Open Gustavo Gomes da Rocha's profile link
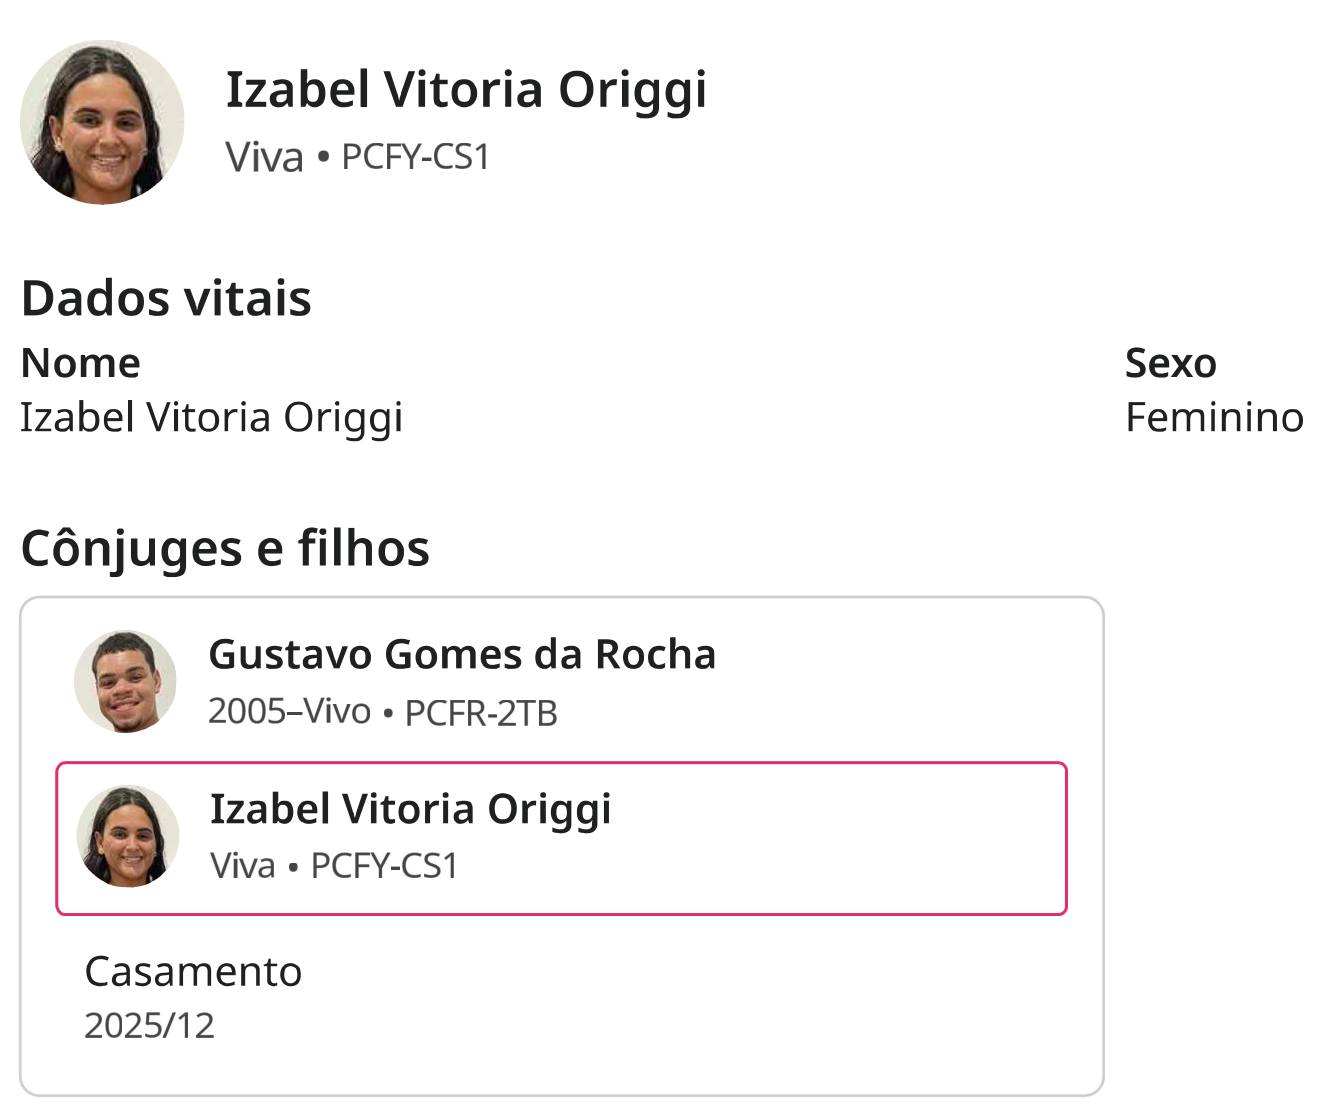This screenshot has height=1113, width=1342. pyautogui.click(x=462, y=654)
